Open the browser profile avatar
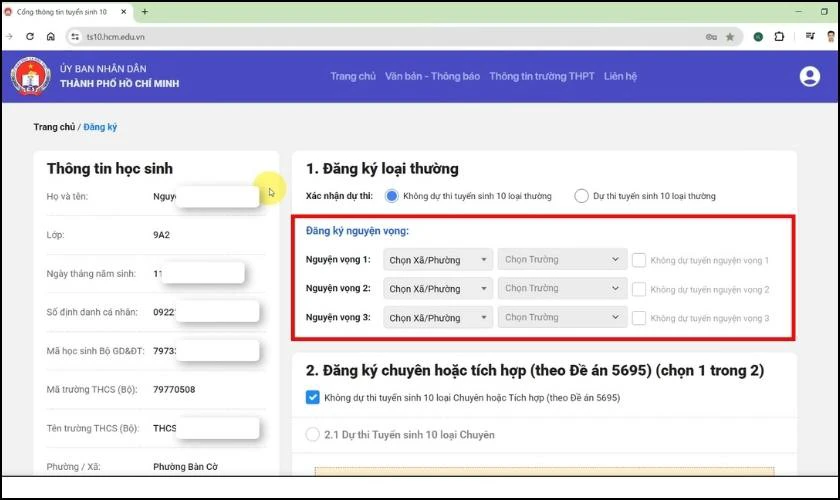Screen dimensions: 840x500 click(x=831, y=36)
